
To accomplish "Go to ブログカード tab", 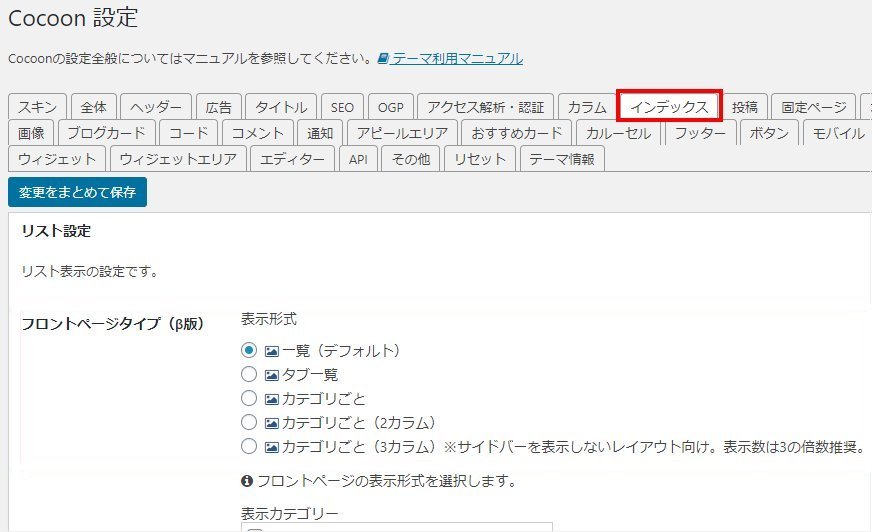I will click(x=106, y=133).
